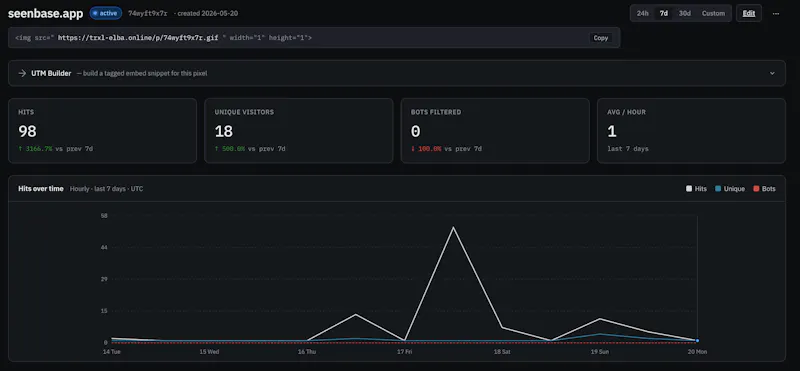Toggle the Unique series in legend
The image size is (800, 371).
pos(730,189)
